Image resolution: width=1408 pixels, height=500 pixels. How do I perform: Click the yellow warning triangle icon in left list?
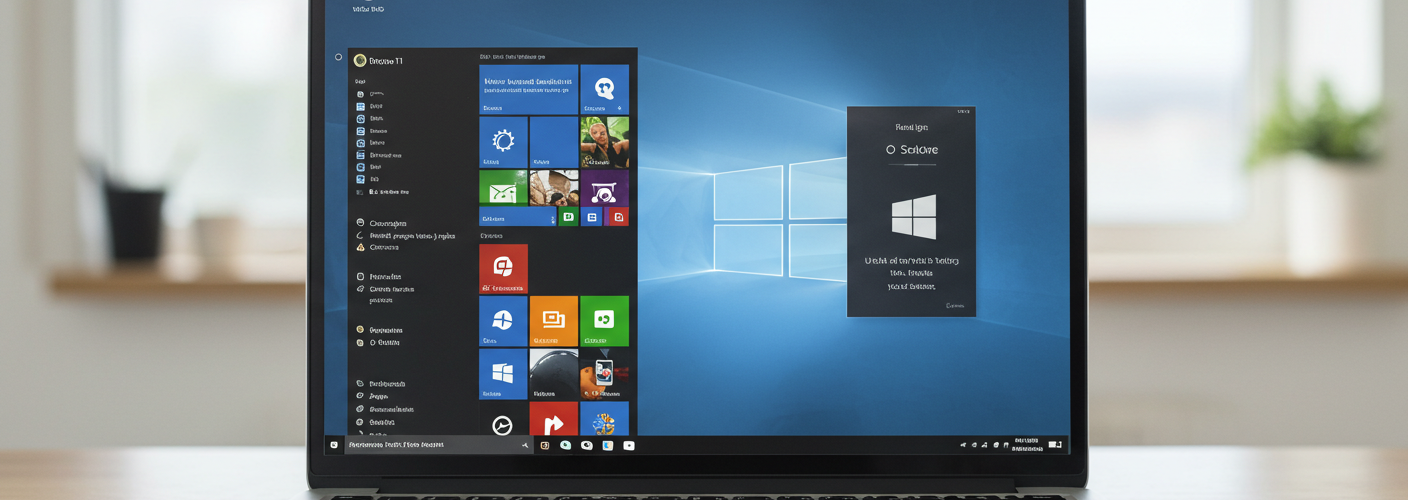360,247
